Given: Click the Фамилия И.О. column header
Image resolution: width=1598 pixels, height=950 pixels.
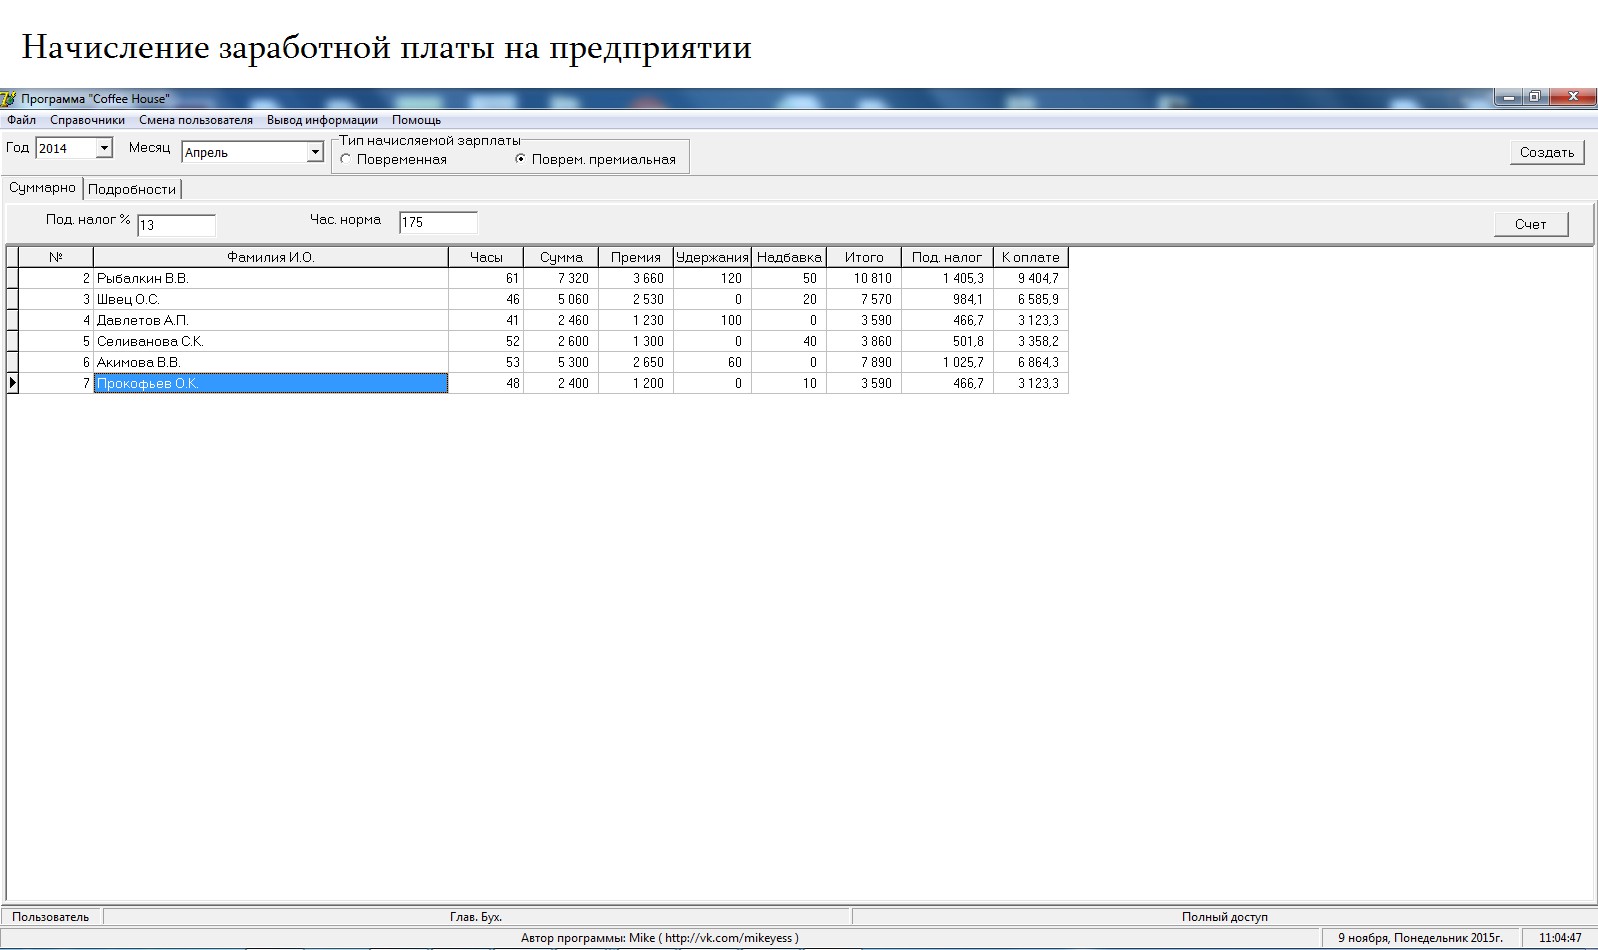Looking at the screenshot, I should [271, 257].
